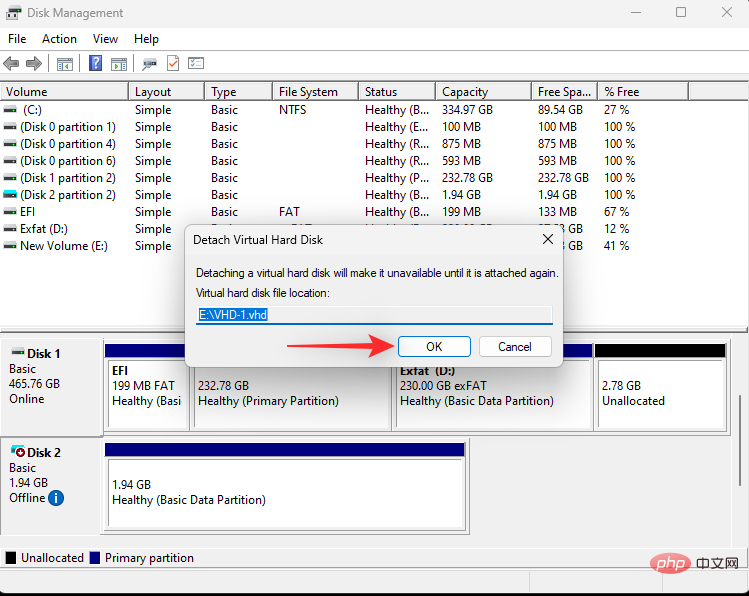Click the Disk 1 drive icon
749x596 pixels.
click(18, 352)
